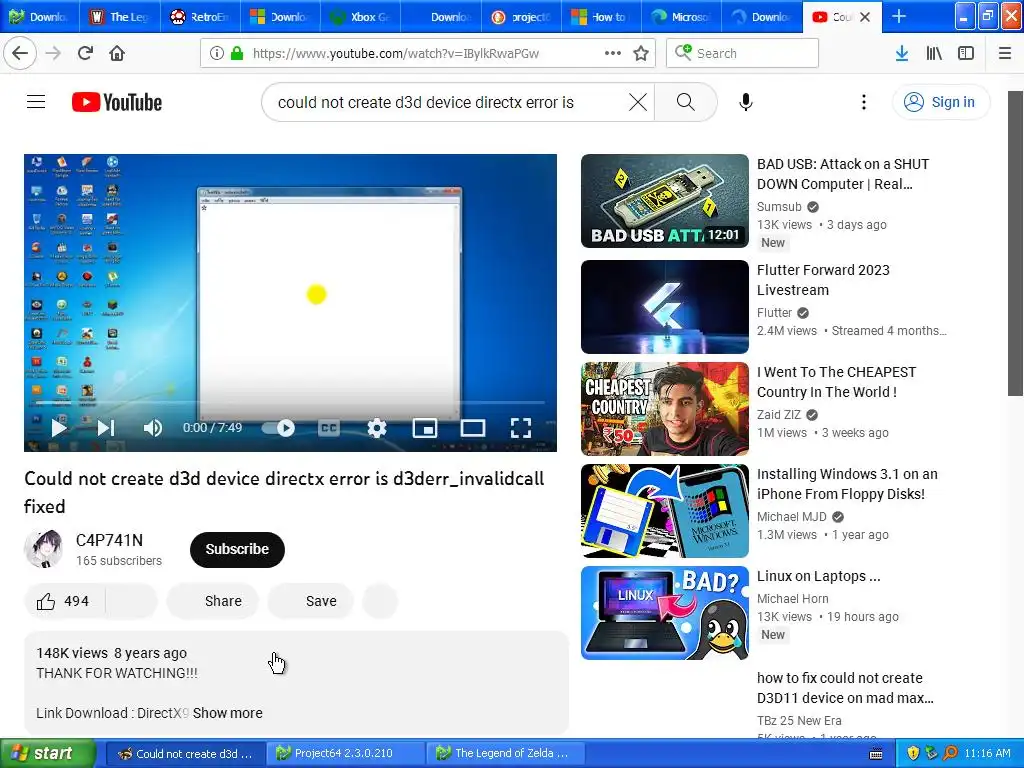Search by voice with the microphone icon
The width and height of the screenshot is (1024, 768).
tap(746, 102)
